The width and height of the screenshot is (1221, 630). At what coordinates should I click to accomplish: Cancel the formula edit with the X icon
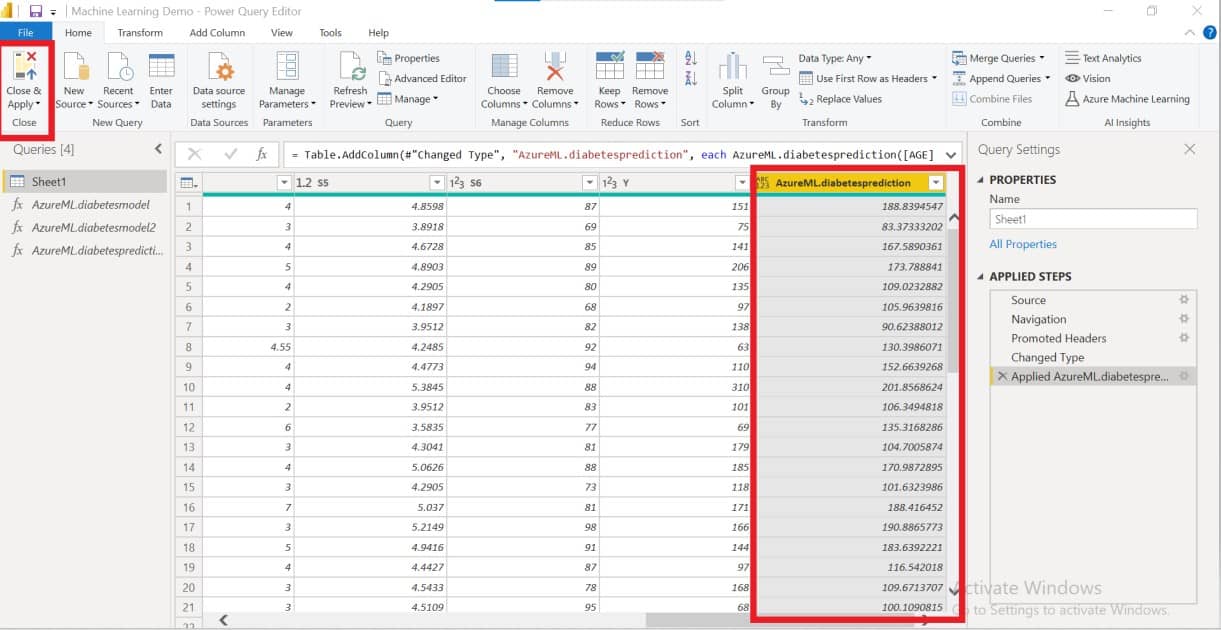[x=194, y=154]
